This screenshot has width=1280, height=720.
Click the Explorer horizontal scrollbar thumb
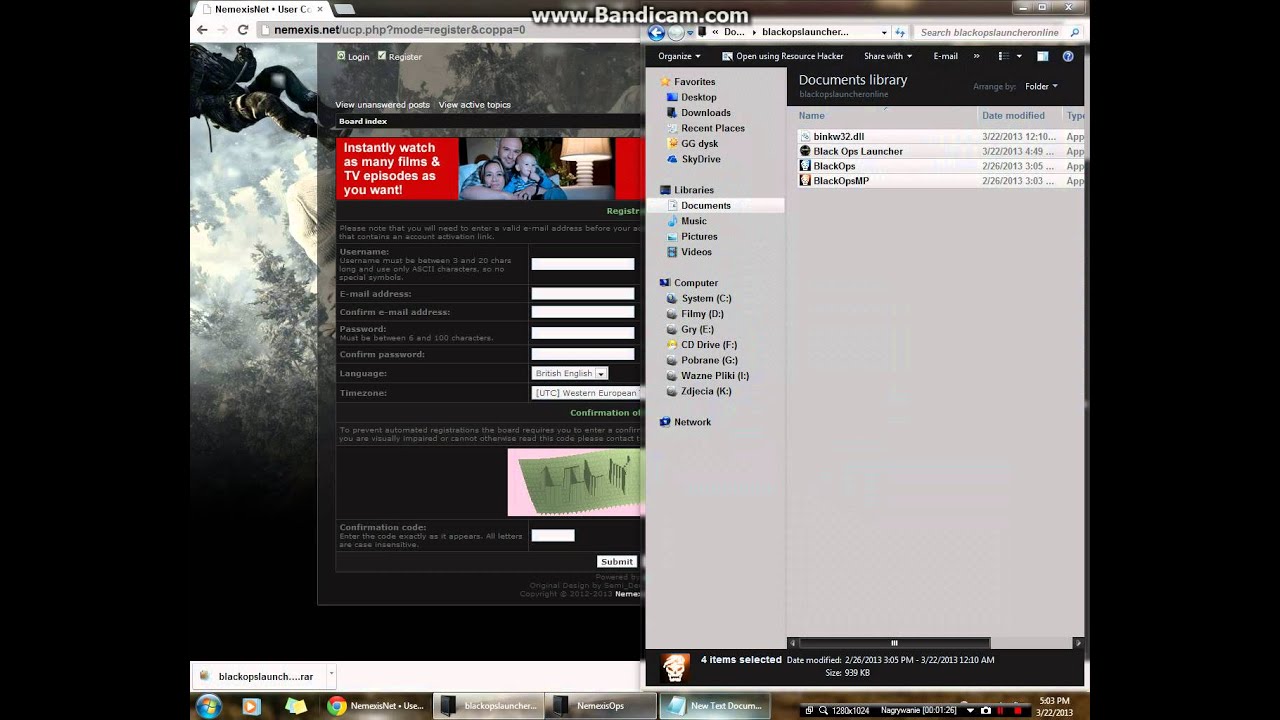894,643
